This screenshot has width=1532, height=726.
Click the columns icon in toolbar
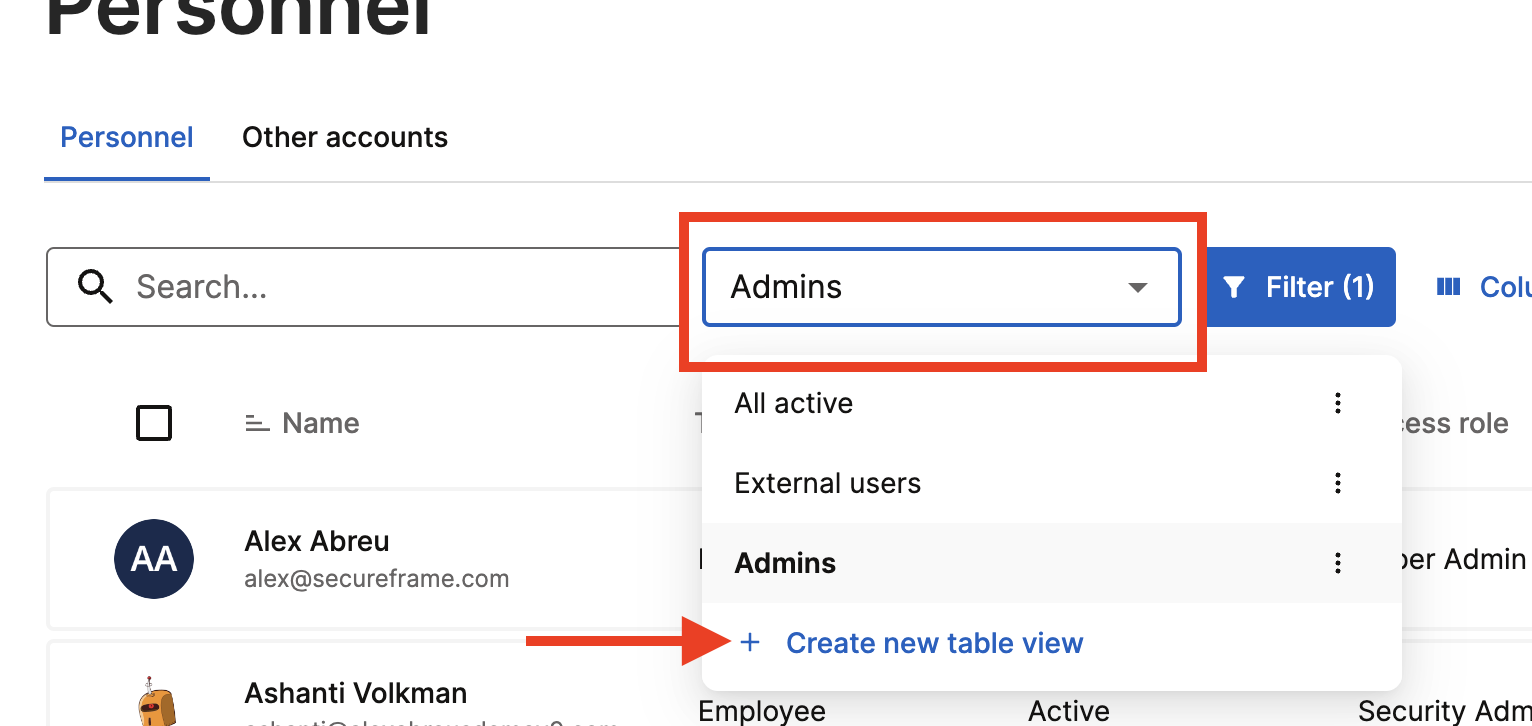(x=1448, y=287)
